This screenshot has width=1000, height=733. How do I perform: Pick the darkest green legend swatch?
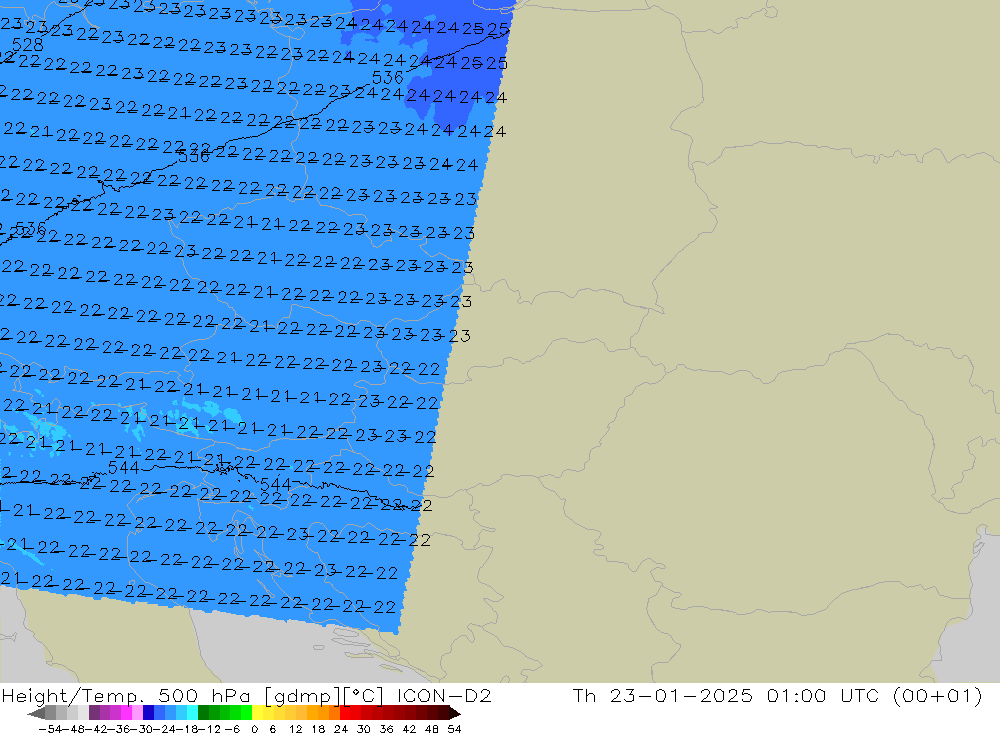(x=203, y=713)
